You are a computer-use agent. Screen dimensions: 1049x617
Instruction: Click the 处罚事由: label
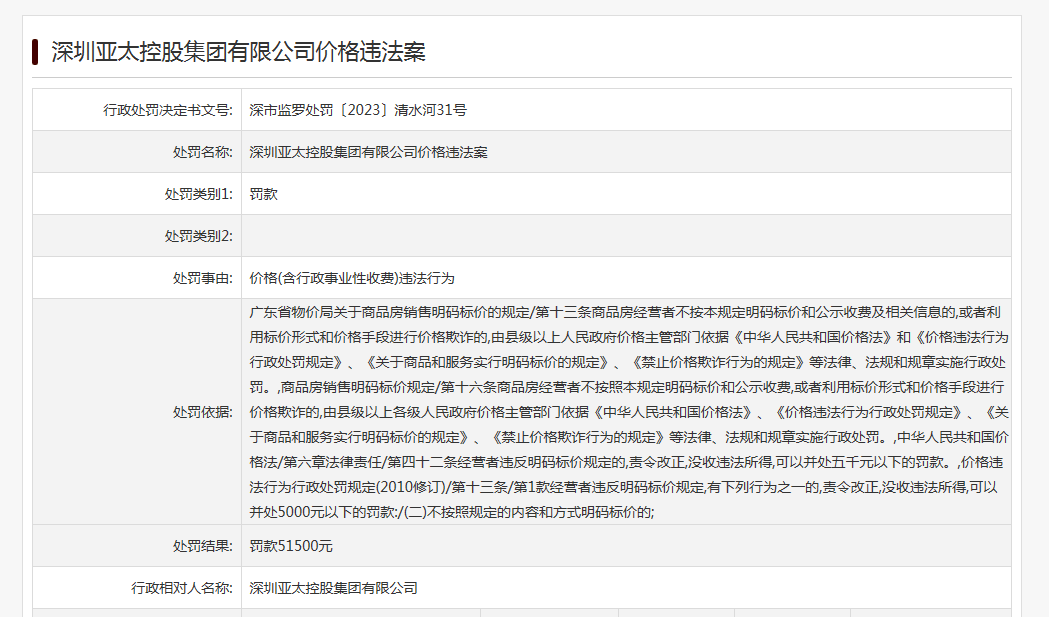tap(203, 278)
